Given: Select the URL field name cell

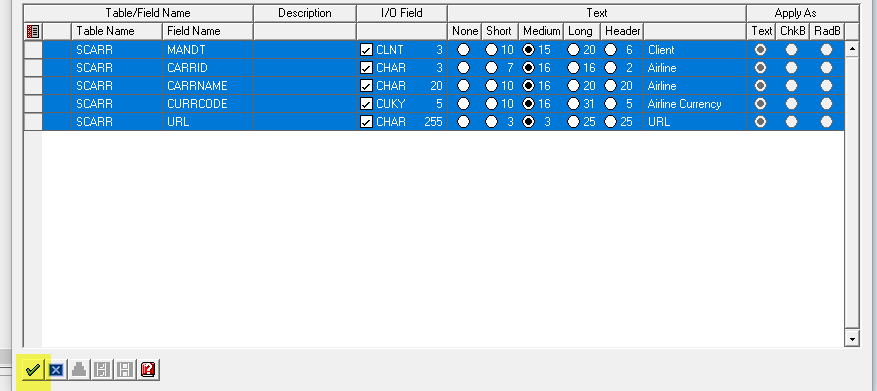Looking at the screenshot, I should coord(208,121).
